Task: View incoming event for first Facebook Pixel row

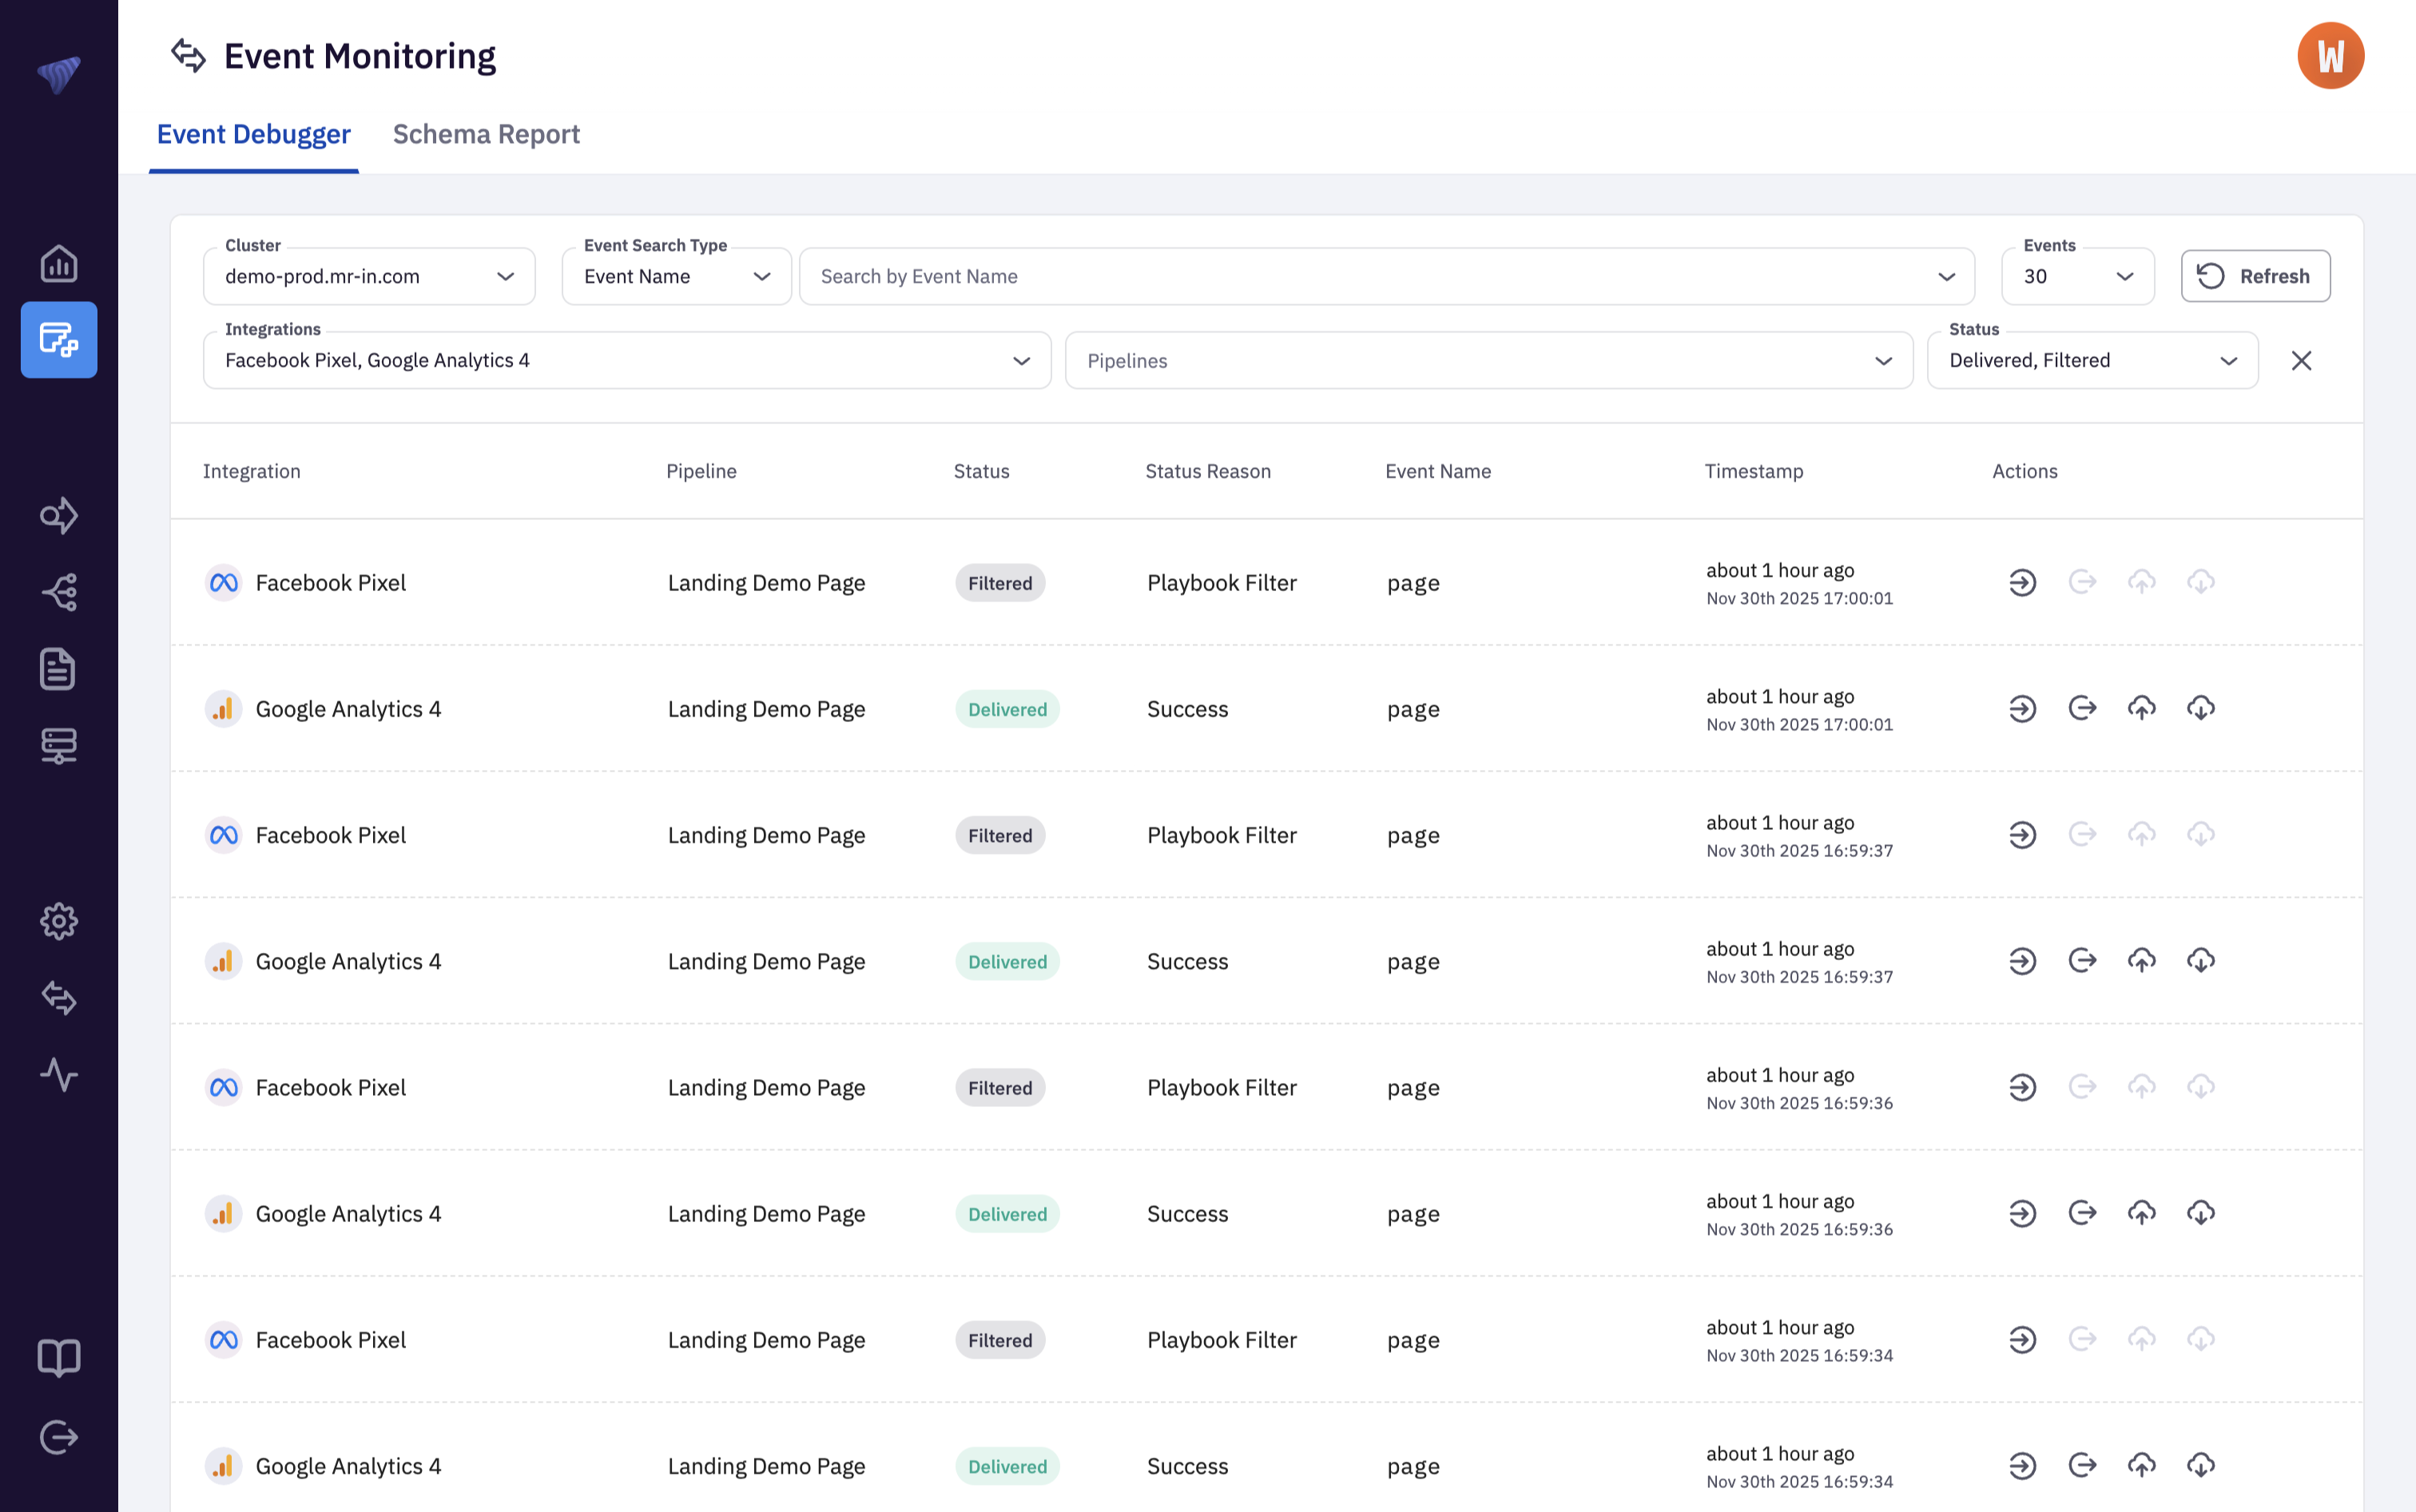Action: [2022, 582]
